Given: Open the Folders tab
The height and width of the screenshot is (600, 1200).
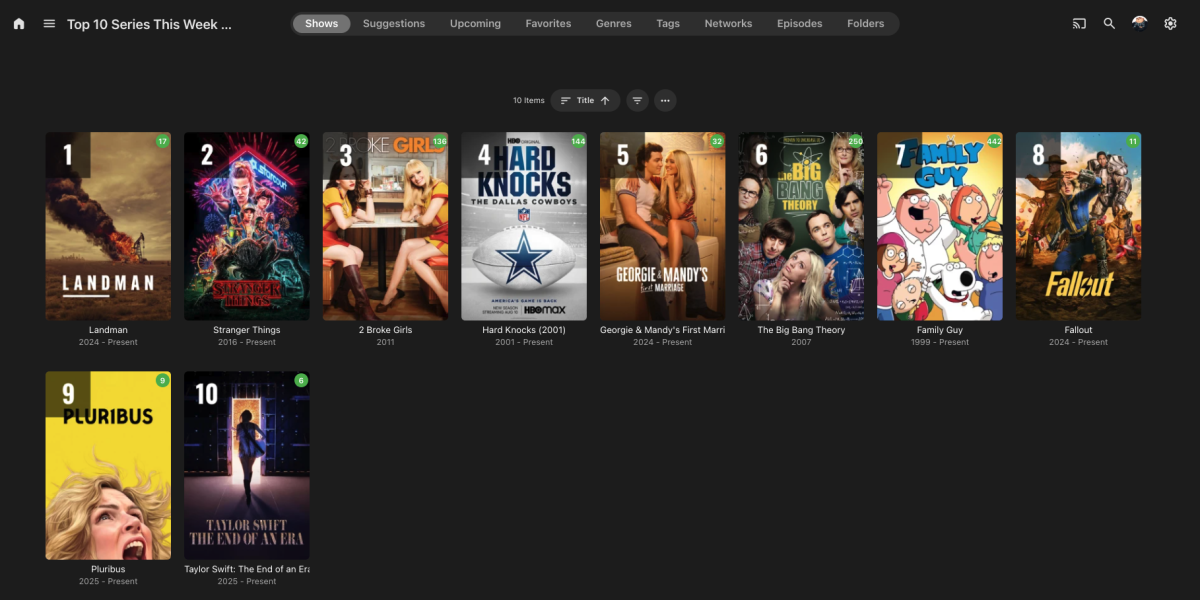Looking at the screenshot, I should (x=866, y=23).
